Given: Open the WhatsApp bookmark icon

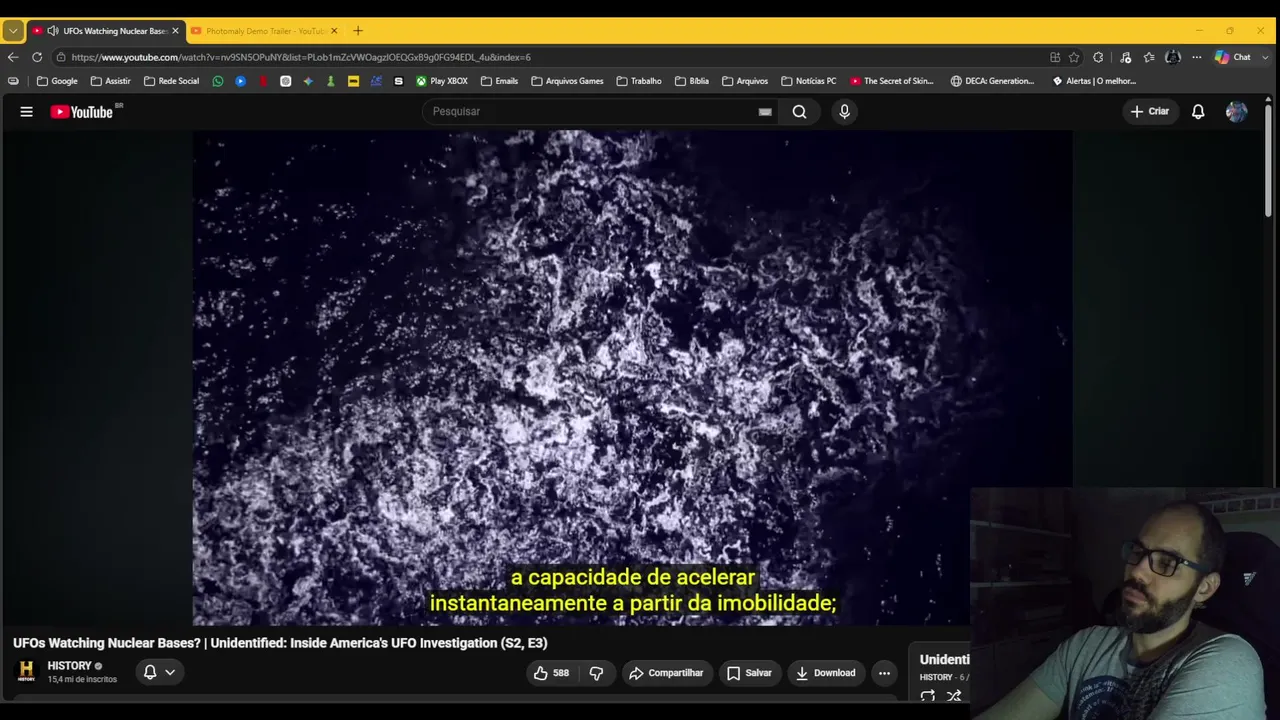Looking at the screenshot, I should 218,81.
